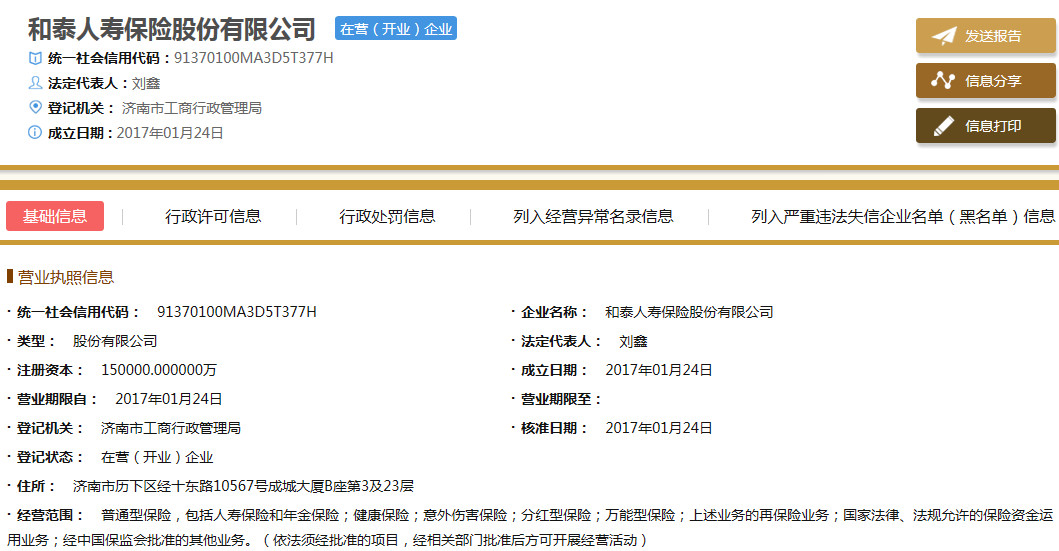Click the book icon beside 统一社会信用代码 in header
This screenshot has width=1059, height=551.
[36, 58]
